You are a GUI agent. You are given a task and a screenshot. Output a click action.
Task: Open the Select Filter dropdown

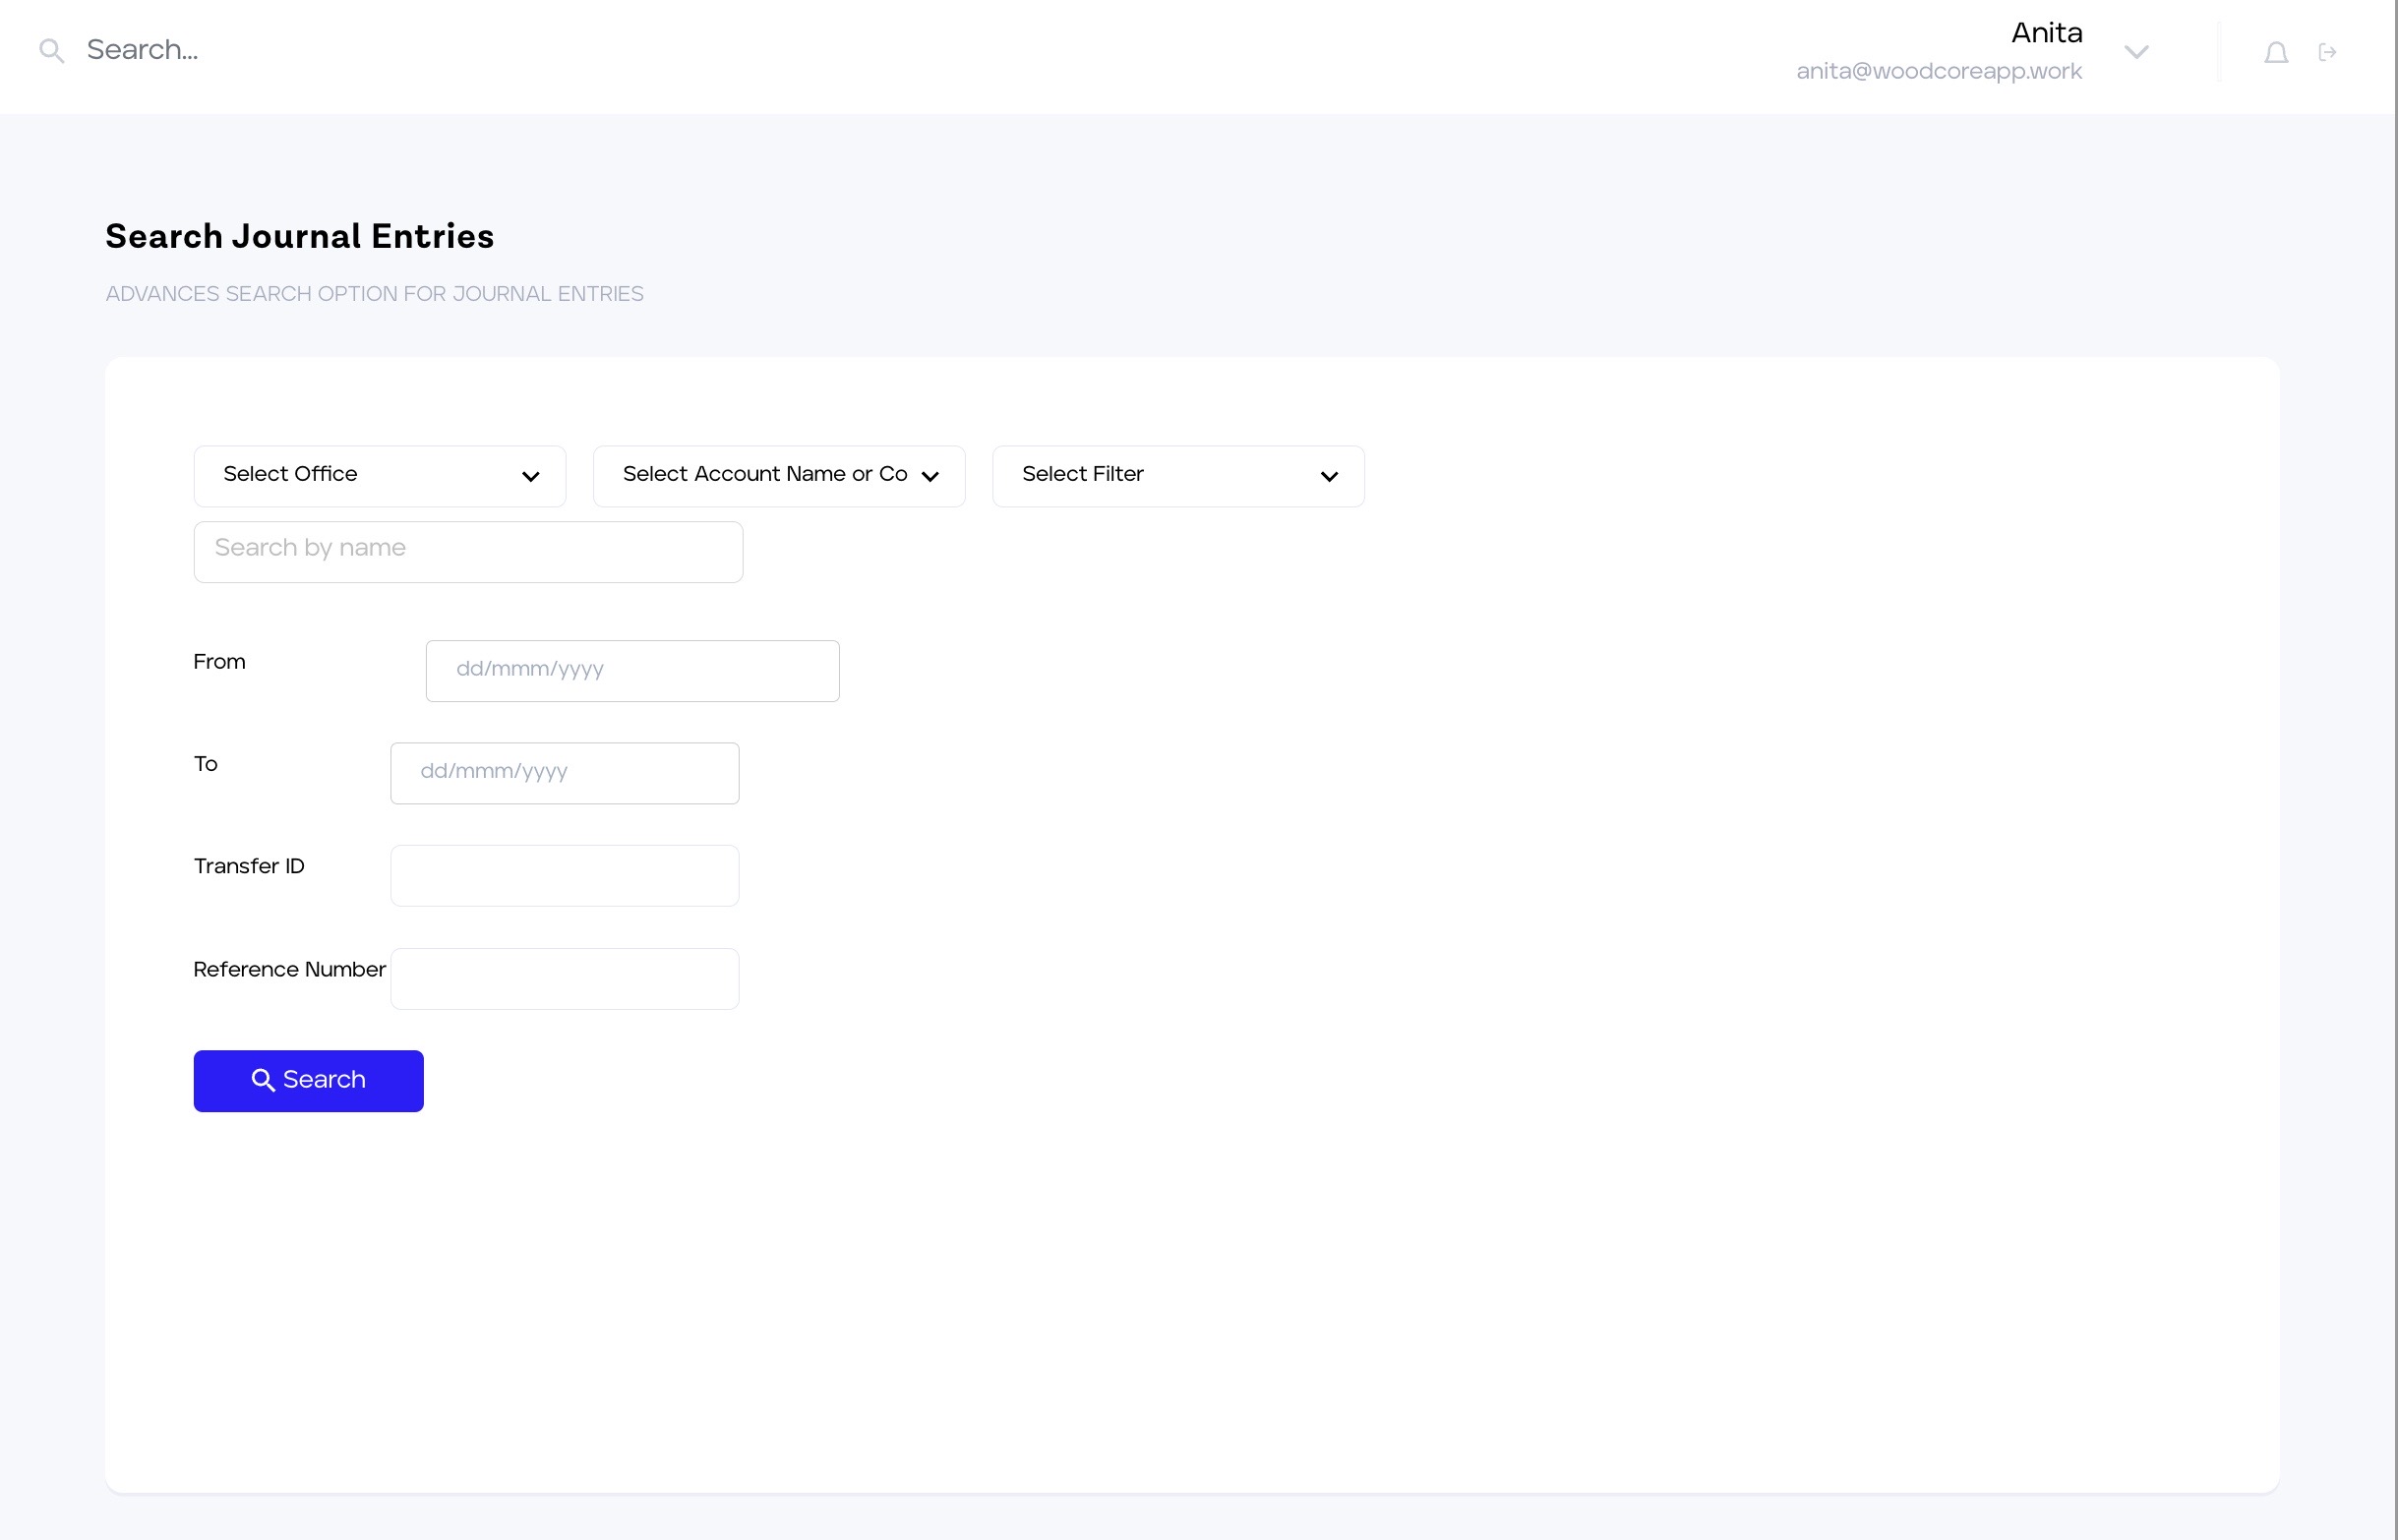point(1177,476)
